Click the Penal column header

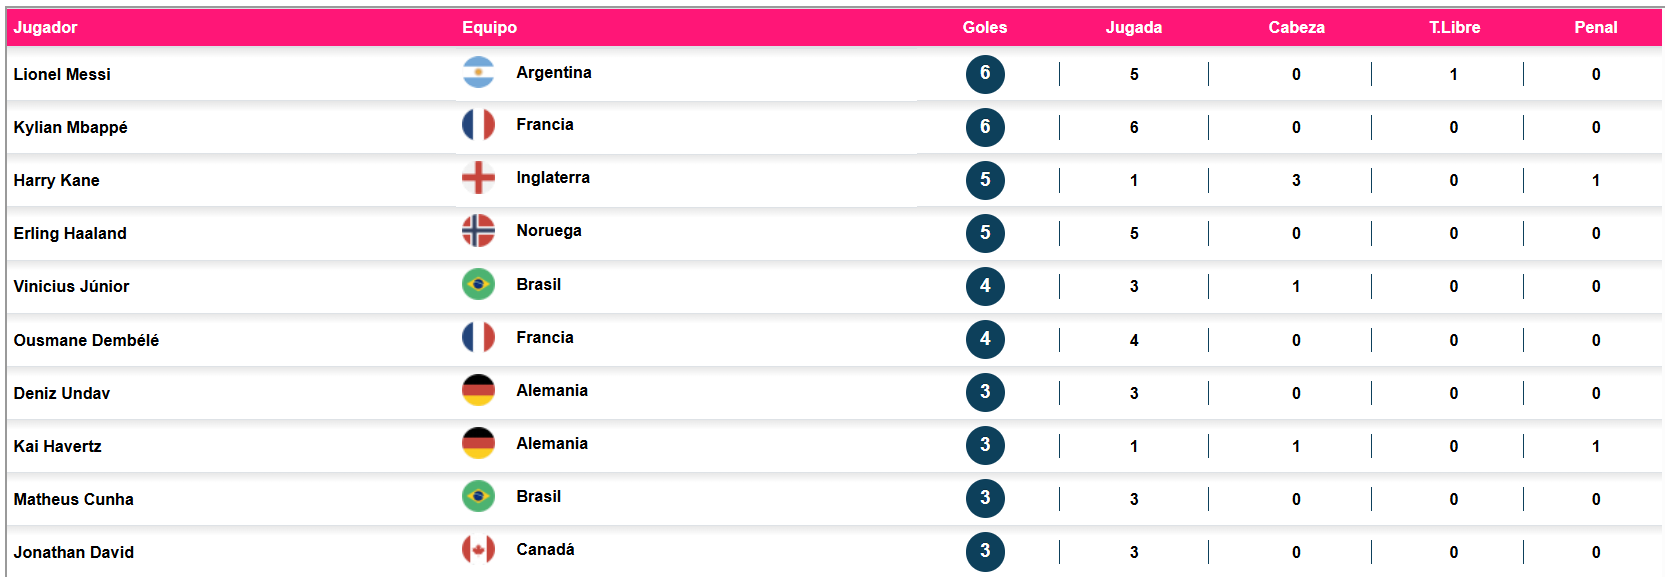1595,28
